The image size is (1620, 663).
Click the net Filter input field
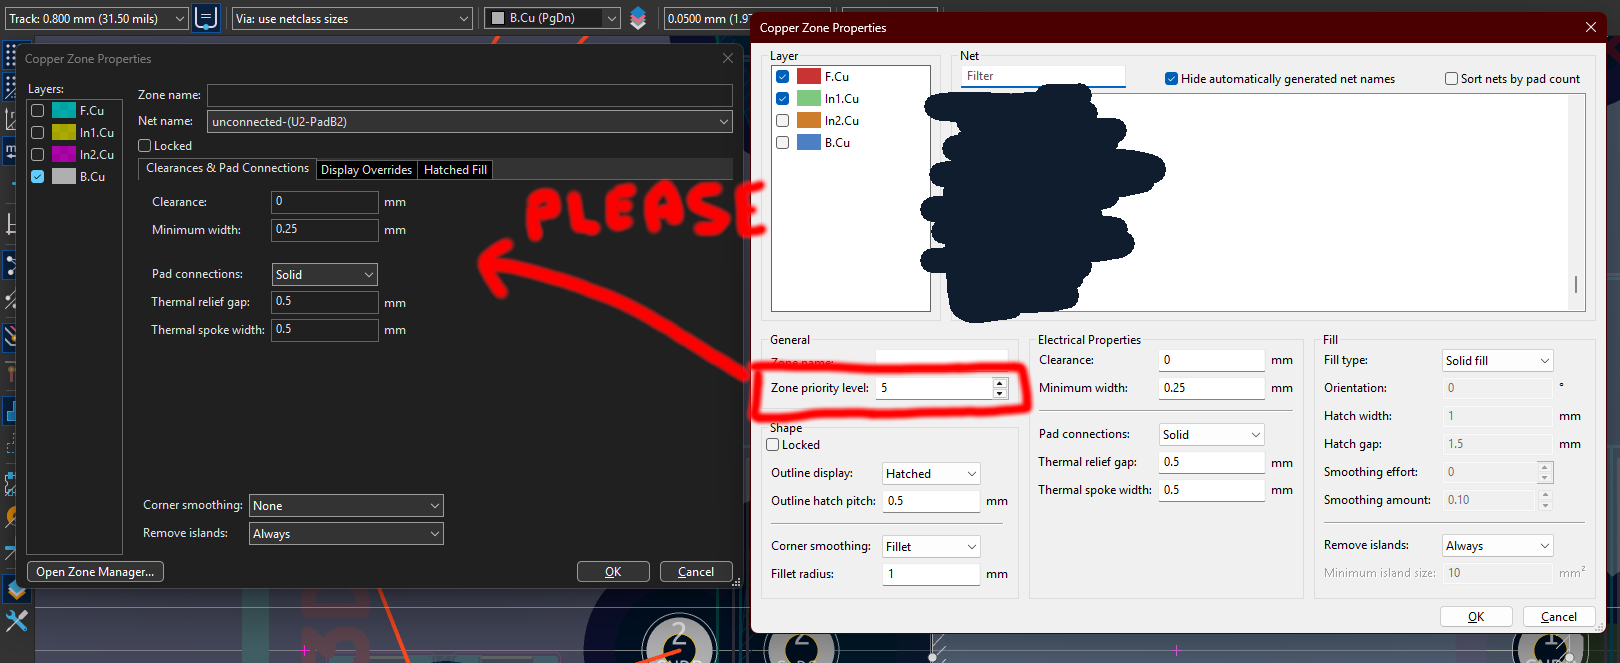click(x=1043, y=76)
